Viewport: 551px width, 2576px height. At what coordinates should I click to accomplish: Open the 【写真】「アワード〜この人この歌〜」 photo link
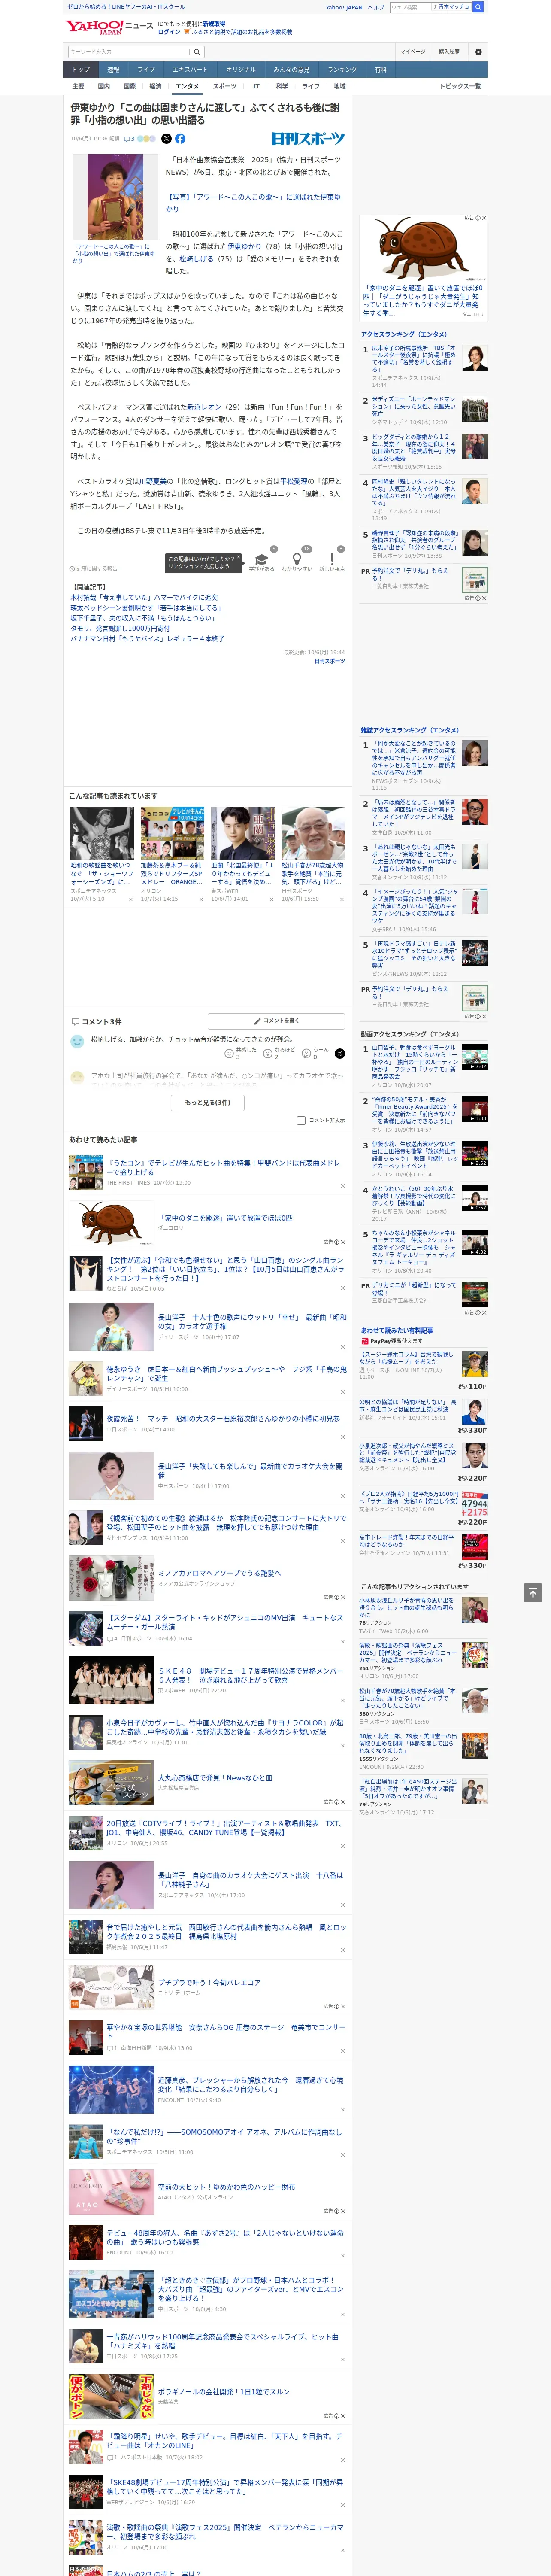pos(253,203)
